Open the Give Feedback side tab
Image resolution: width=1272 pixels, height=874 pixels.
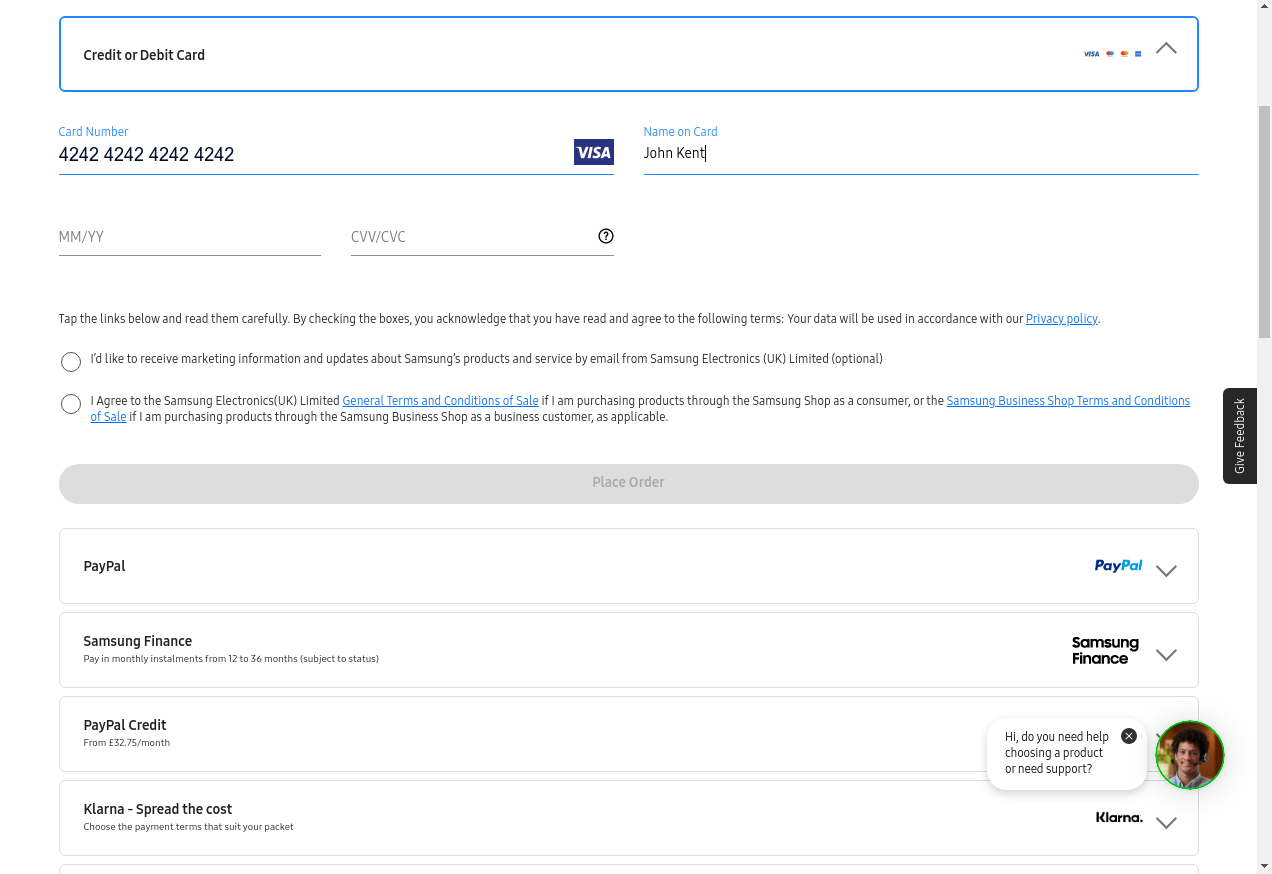1240,436
